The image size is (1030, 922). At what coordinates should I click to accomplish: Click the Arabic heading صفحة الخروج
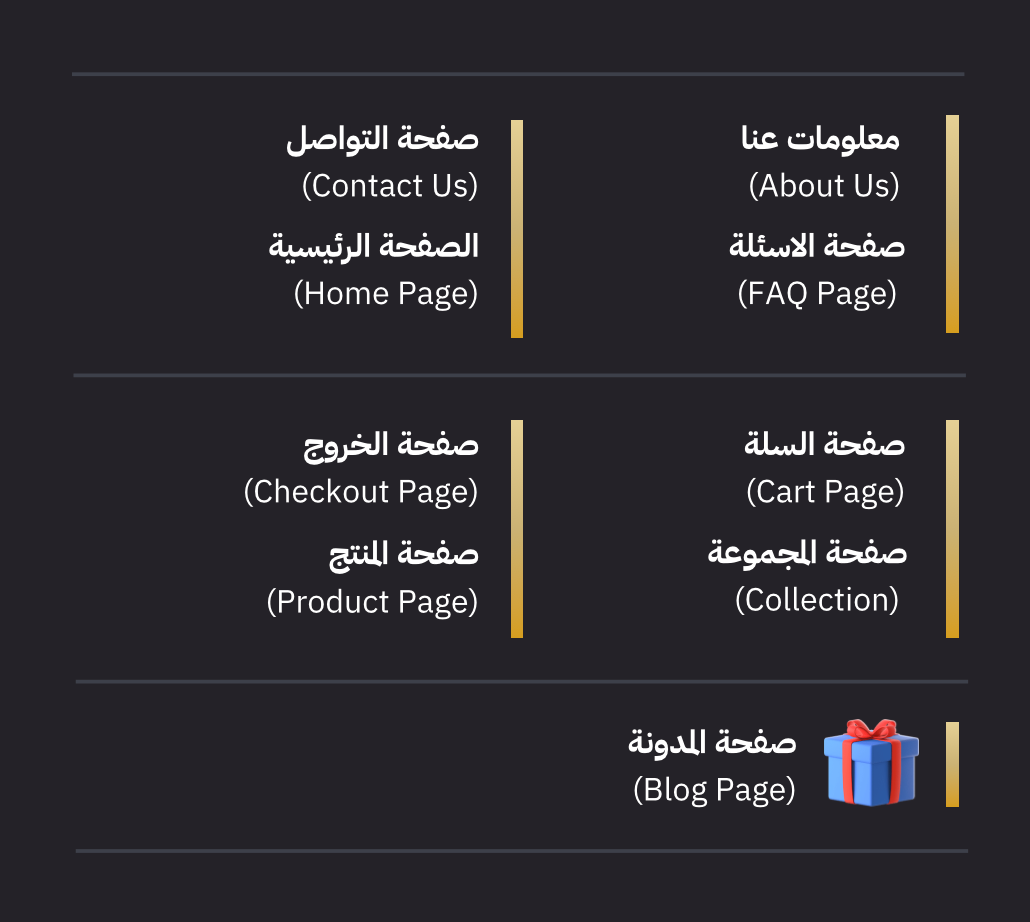[x=391, y=445]
